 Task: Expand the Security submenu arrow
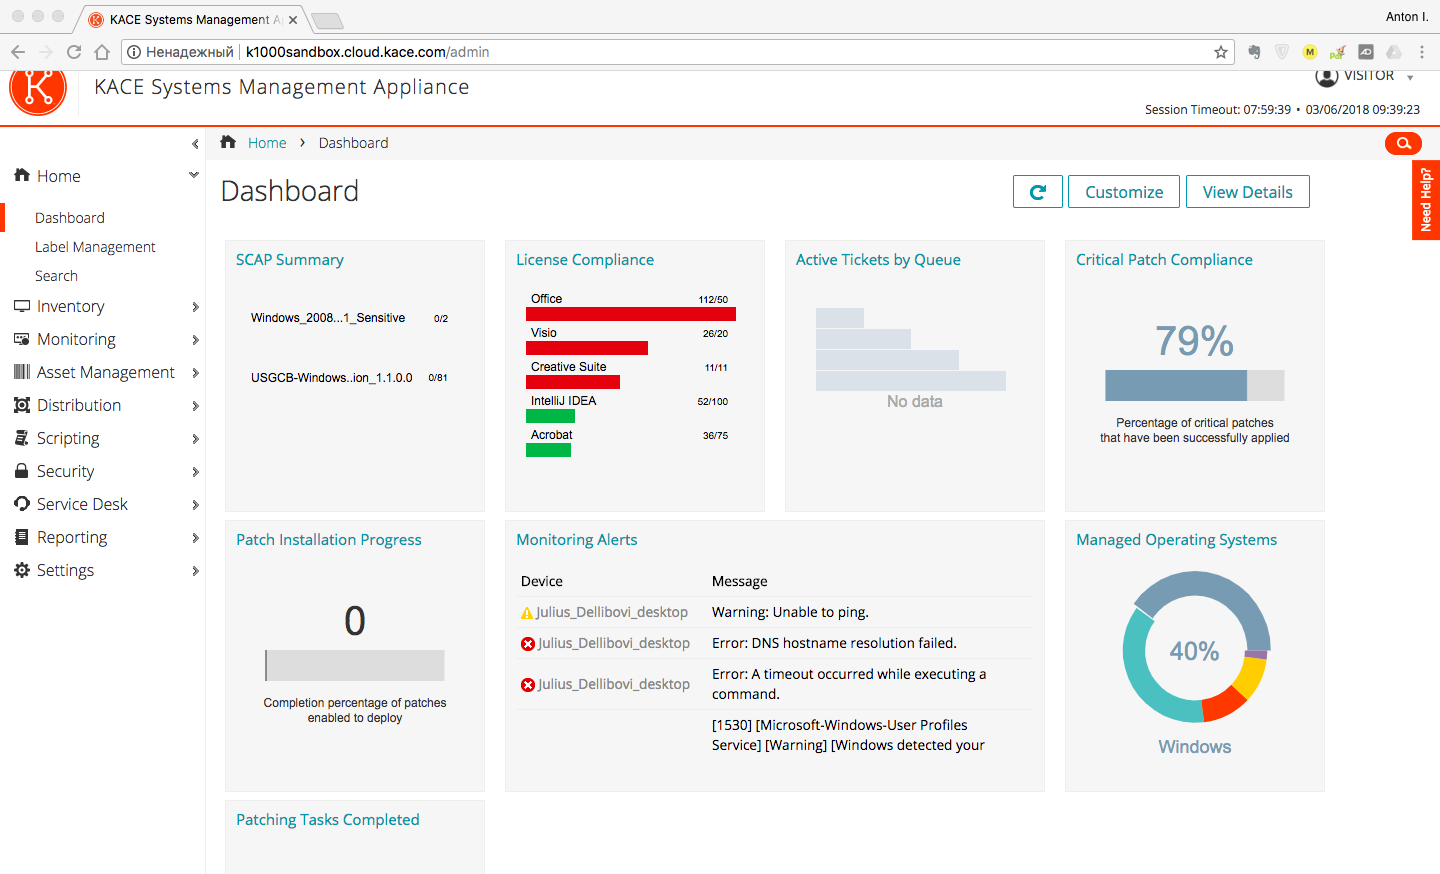coord(196,472)
